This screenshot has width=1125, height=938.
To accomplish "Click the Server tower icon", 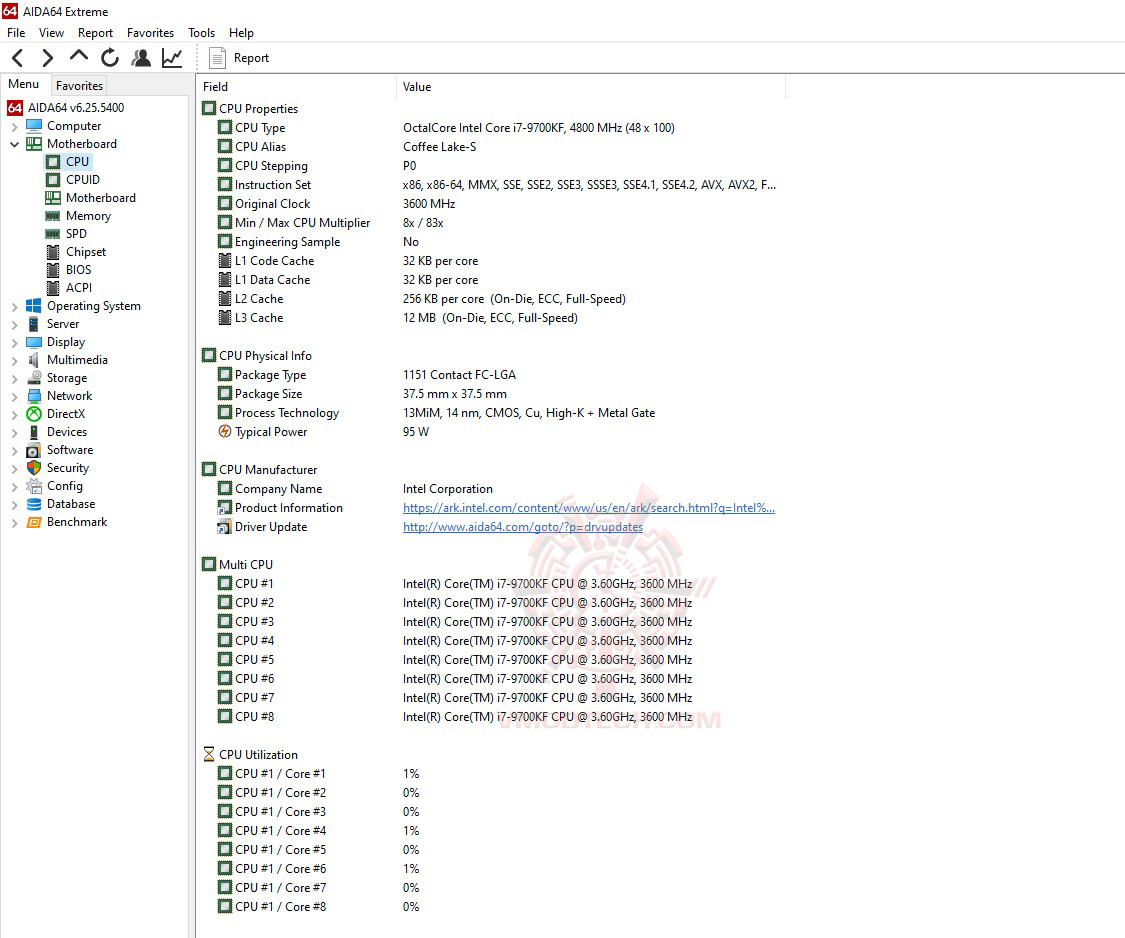I will 34,324.
